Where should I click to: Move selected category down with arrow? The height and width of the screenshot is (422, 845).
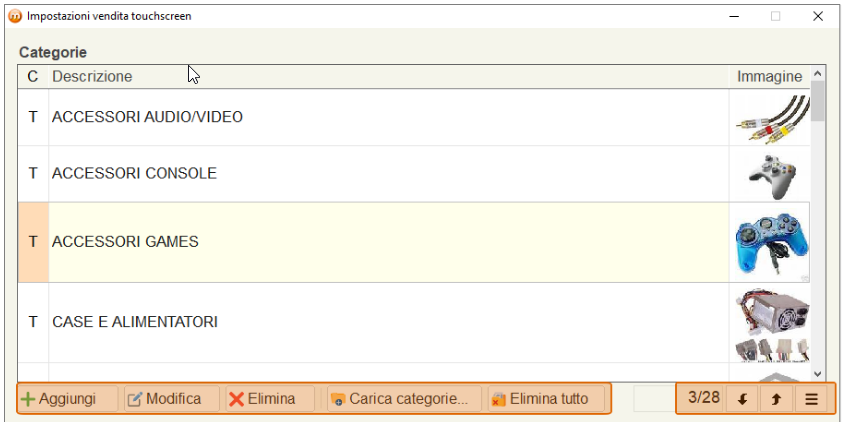[x=742, y=399]
